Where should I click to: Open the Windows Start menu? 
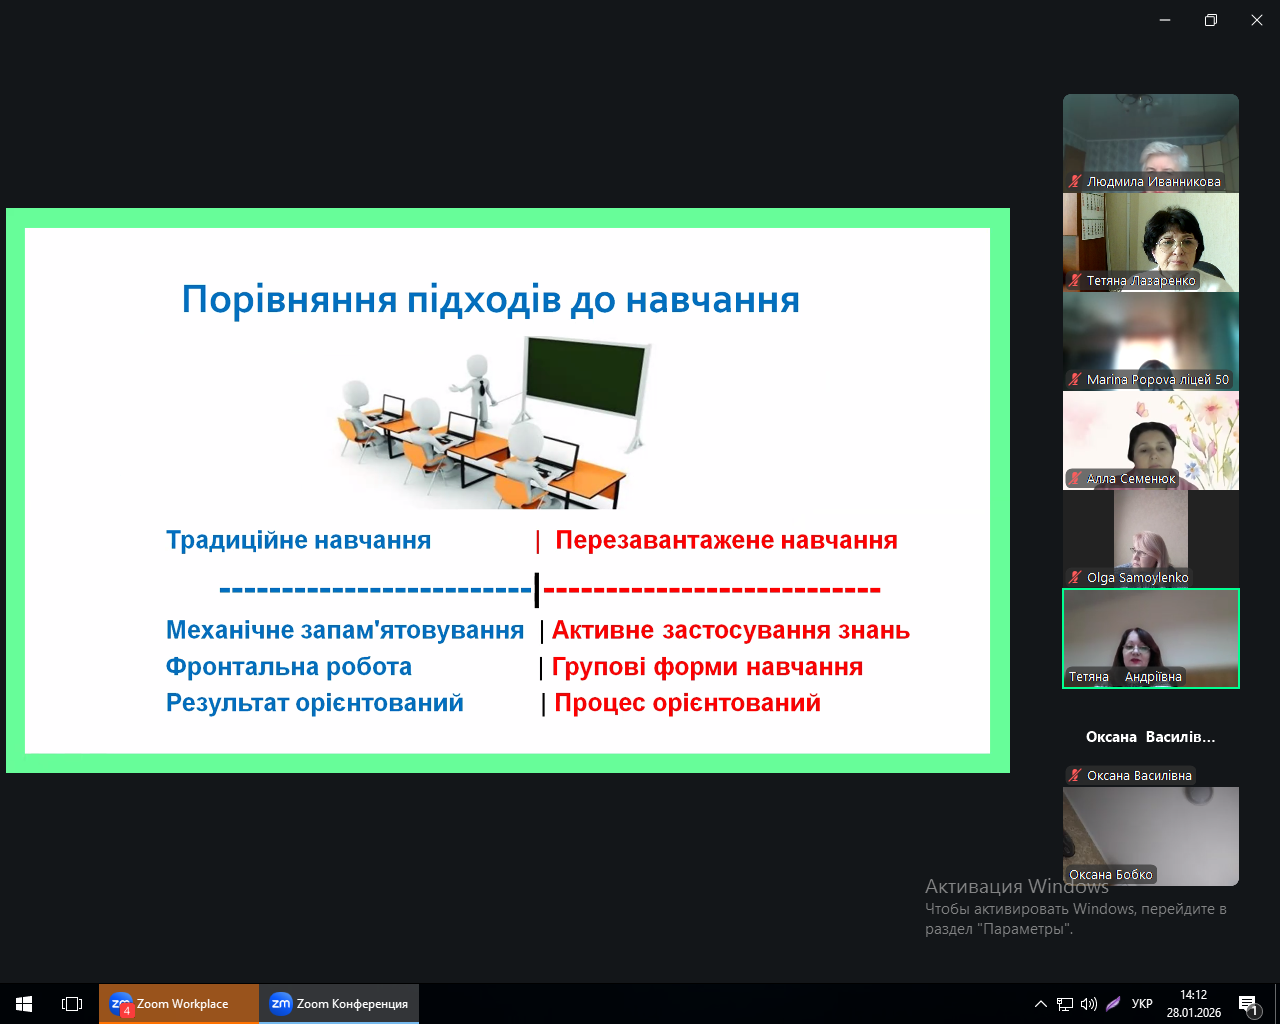[x=24, y=1003]
